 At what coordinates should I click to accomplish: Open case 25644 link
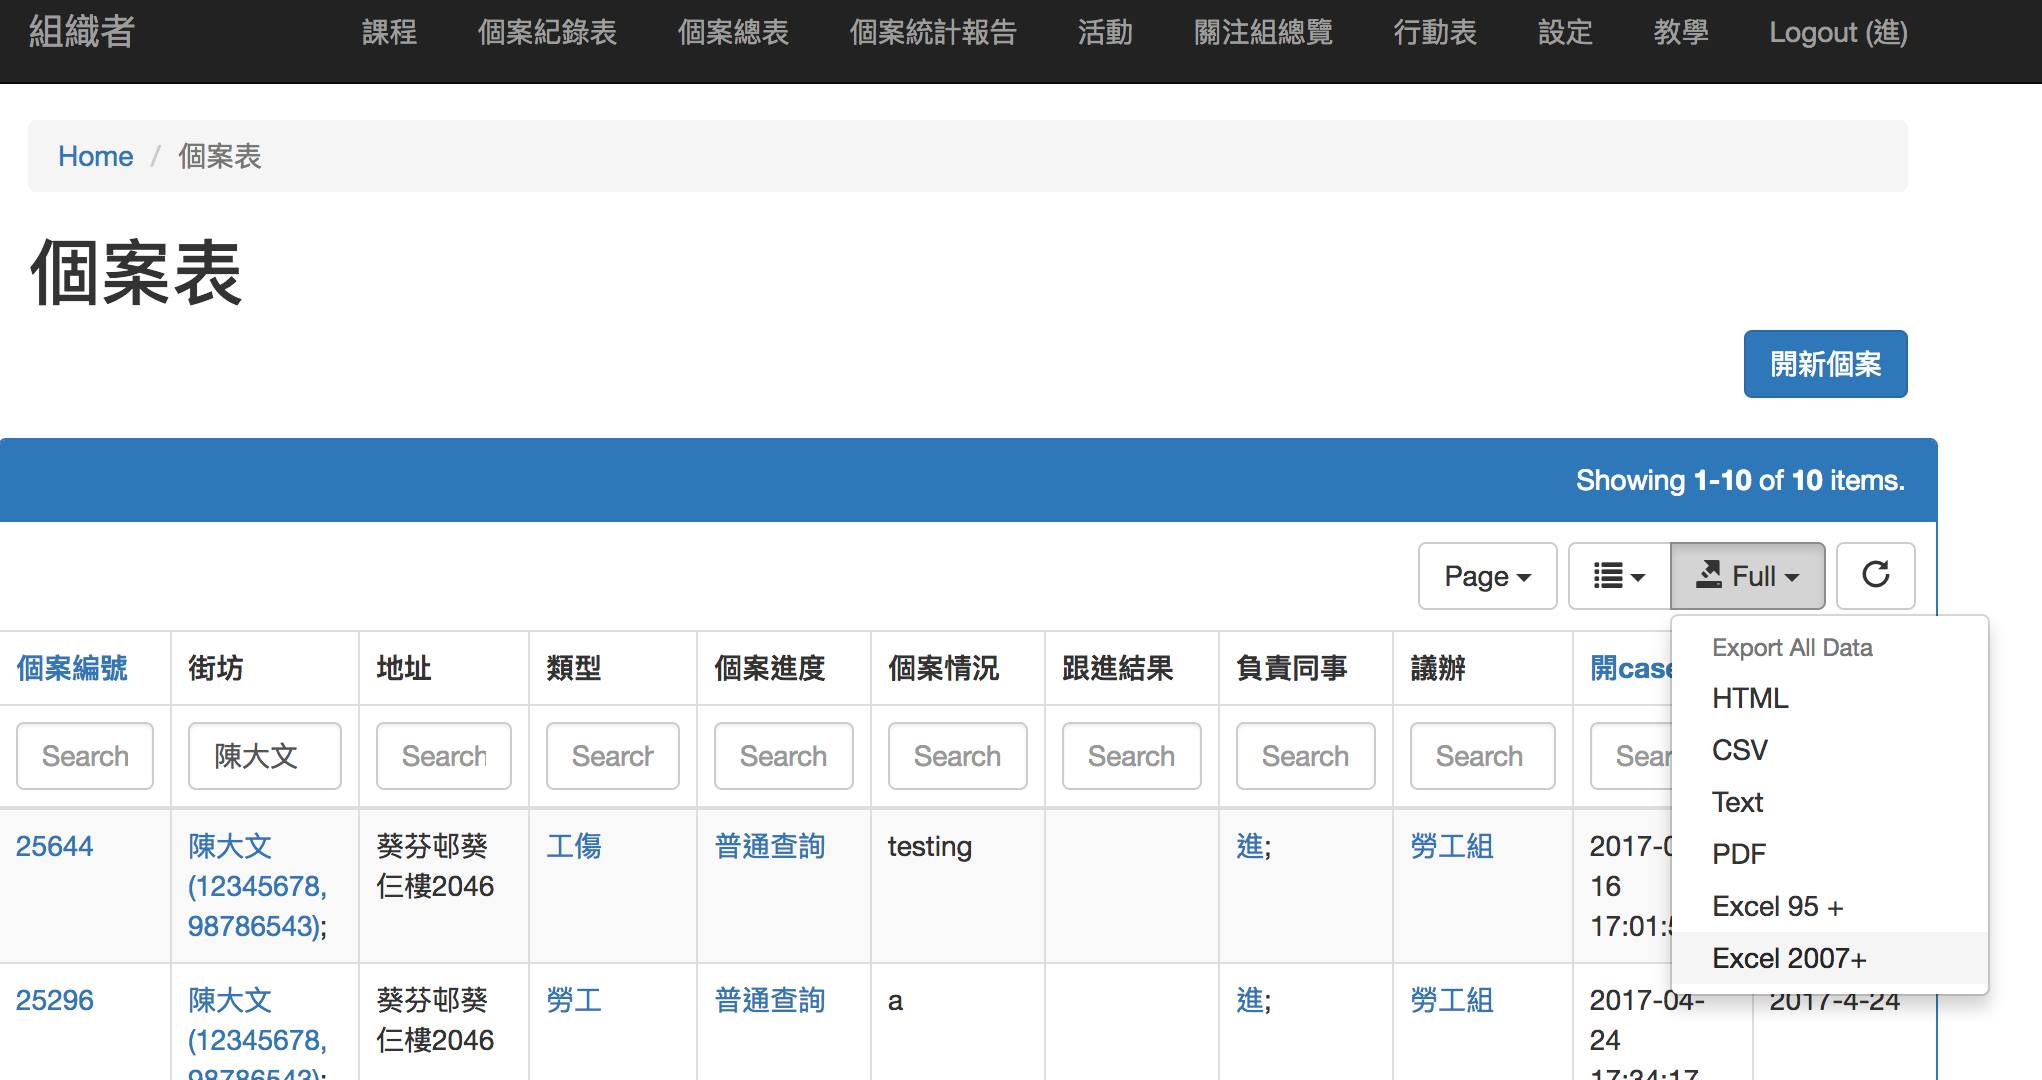(54, 846)
